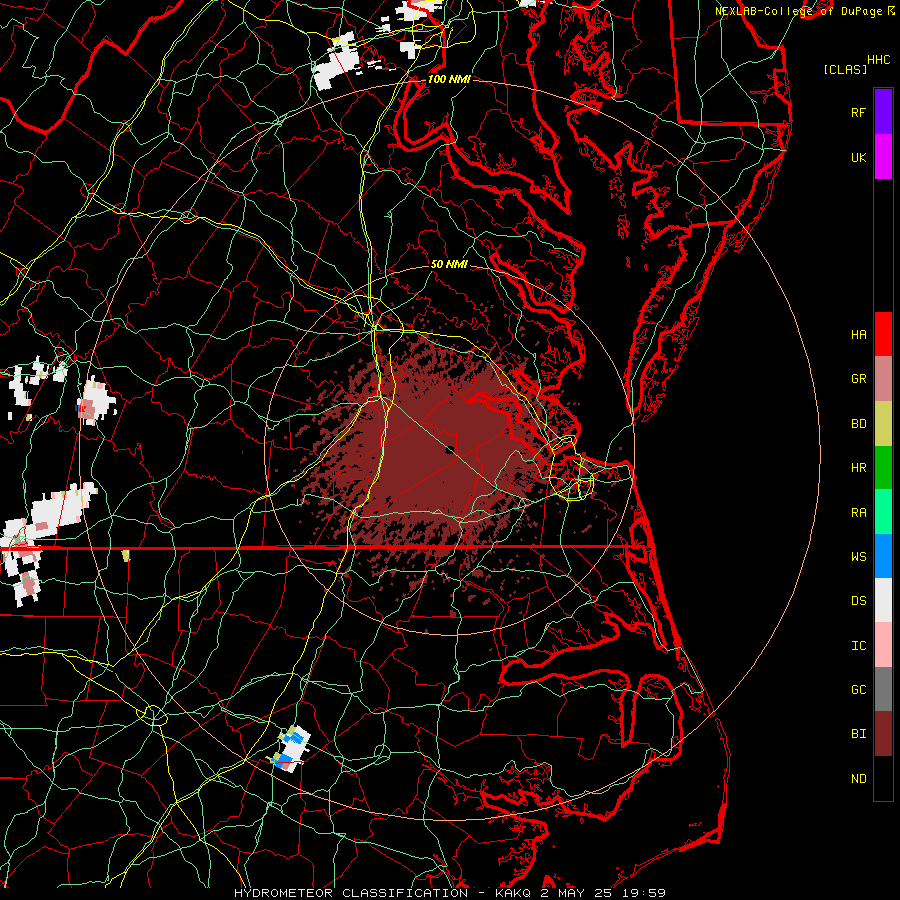Click the IC legend label
The width and height of the screenshot is (900, 900).
(858, 646)
